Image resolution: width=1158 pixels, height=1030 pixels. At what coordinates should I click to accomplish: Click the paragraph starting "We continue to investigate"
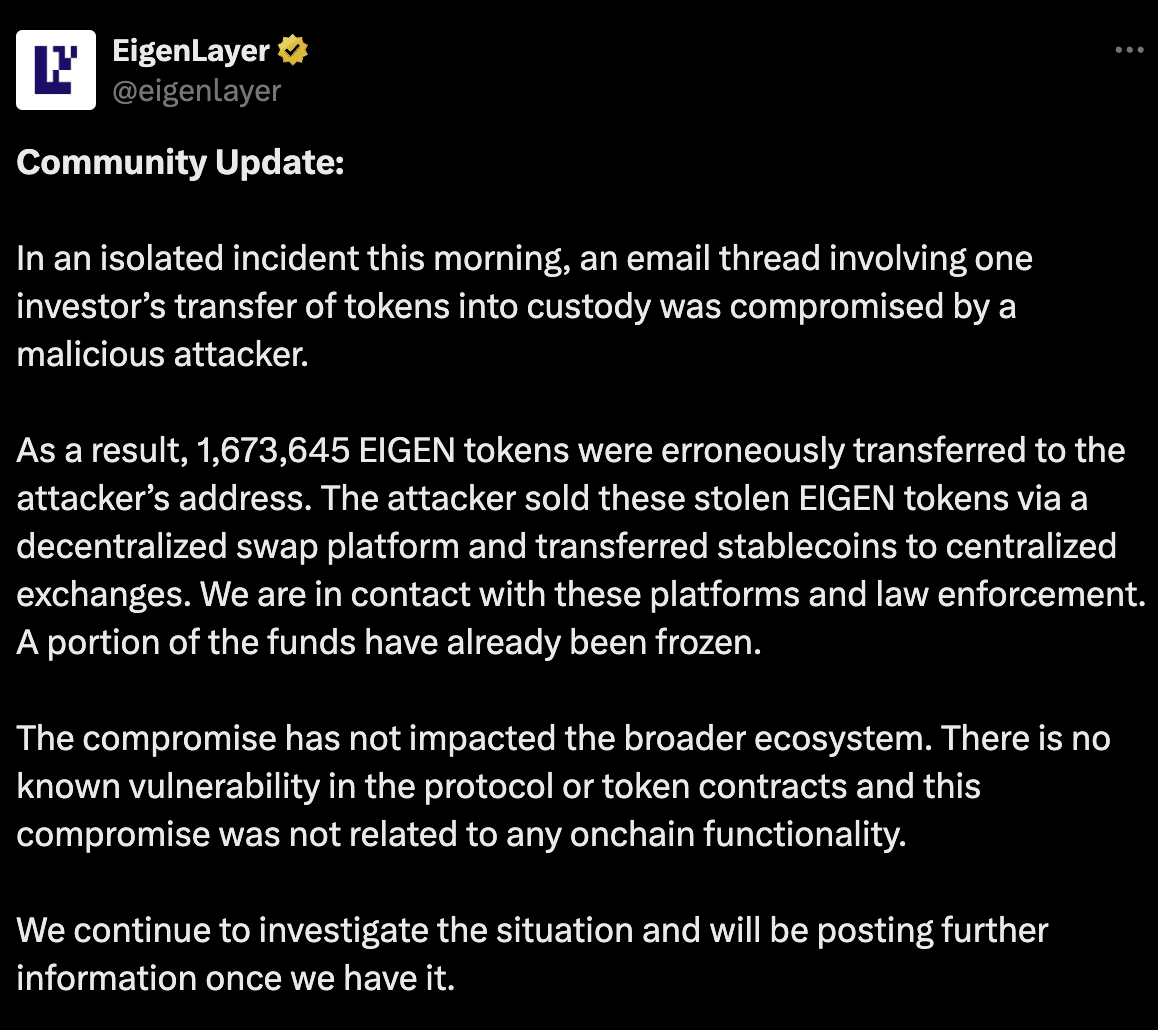pos(532,954)
